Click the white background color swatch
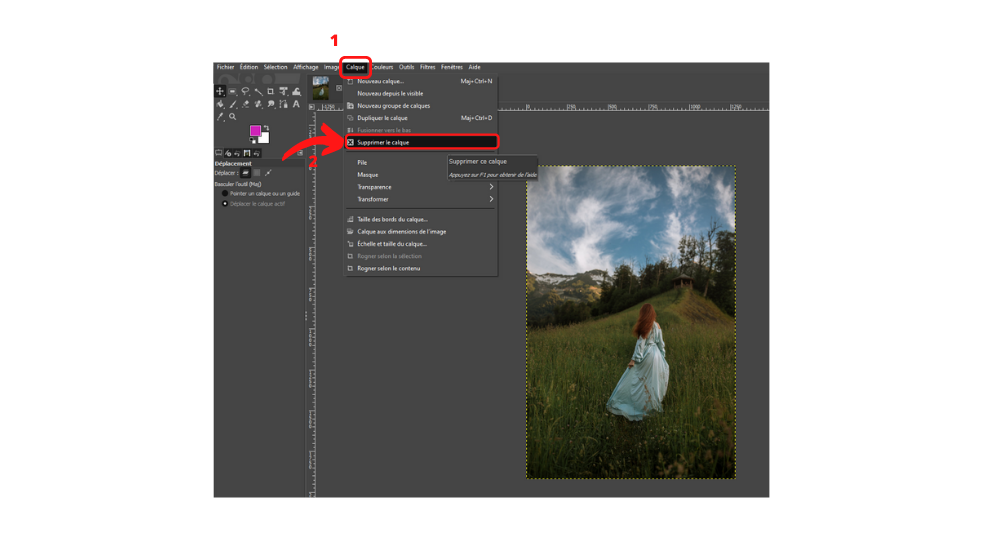Viewport: 1000px width, 560px height. [x=265, y=138]
